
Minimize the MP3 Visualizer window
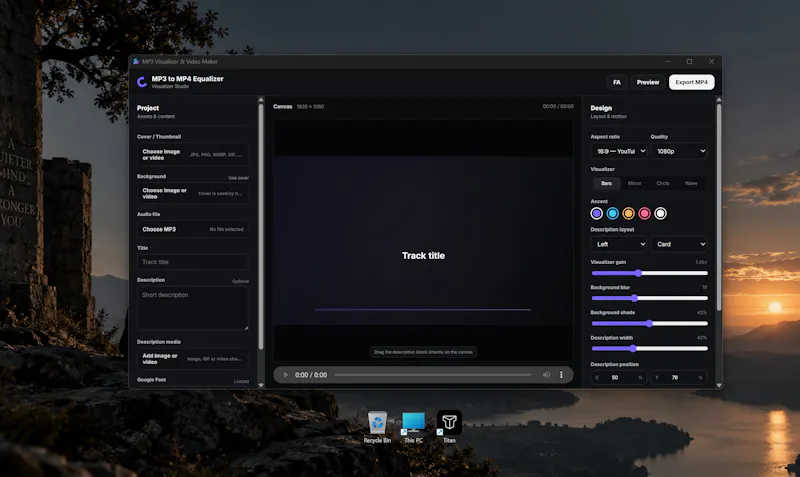(x=667, y=61)
